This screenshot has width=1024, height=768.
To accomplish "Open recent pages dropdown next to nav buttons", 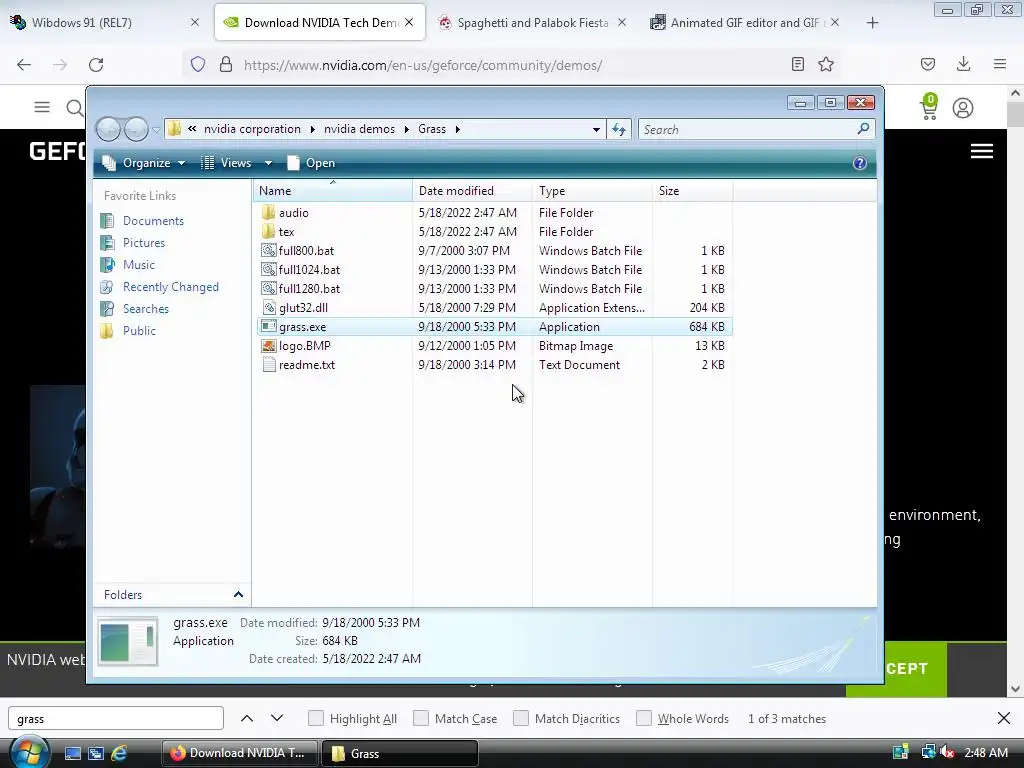I will tap(155, 129).
